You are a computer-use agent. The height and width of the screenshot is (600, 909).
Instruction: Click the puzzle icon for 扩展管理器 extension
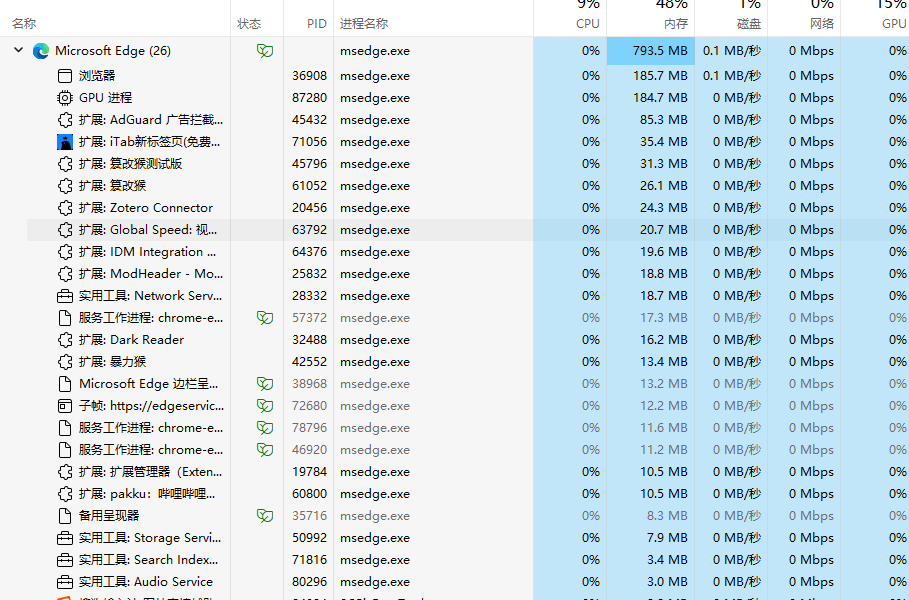tap(65, 472)
